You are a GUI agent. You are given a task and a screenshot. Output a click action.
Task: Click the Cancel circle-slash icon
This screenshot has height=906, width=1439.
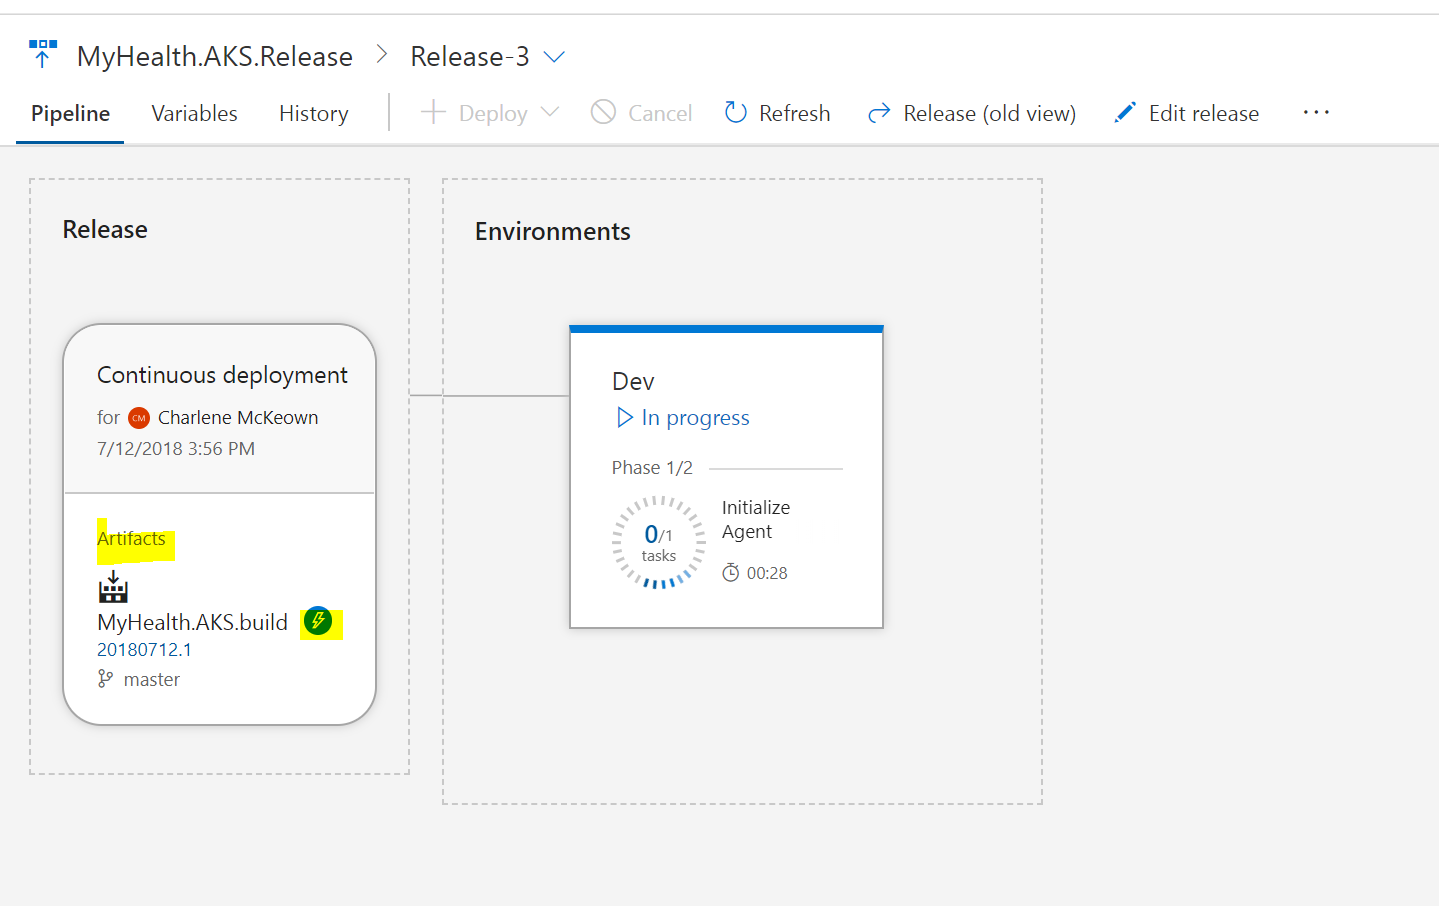click(x=603, y=112)
